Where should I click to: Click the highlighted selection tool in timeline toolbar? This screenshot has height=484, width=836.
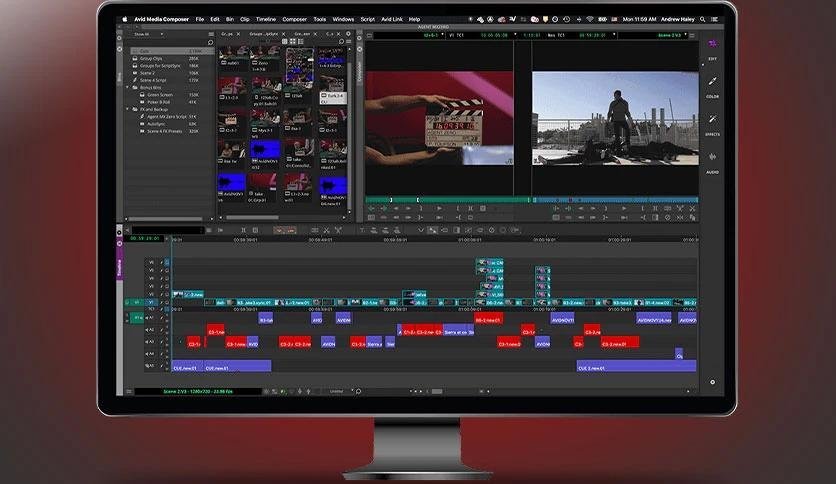point(432,230)
